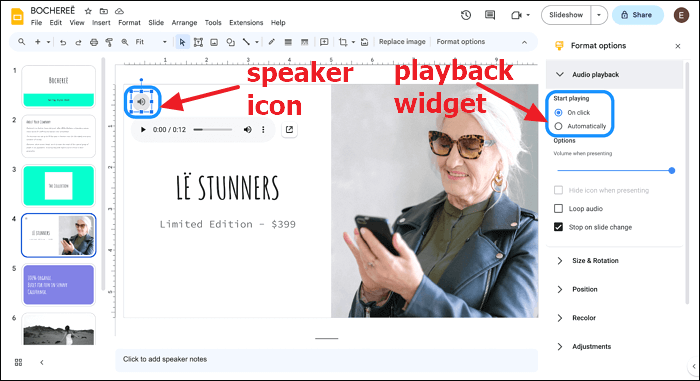
Task: Open the new slide layout dropdown arrow
Action: 48,42
